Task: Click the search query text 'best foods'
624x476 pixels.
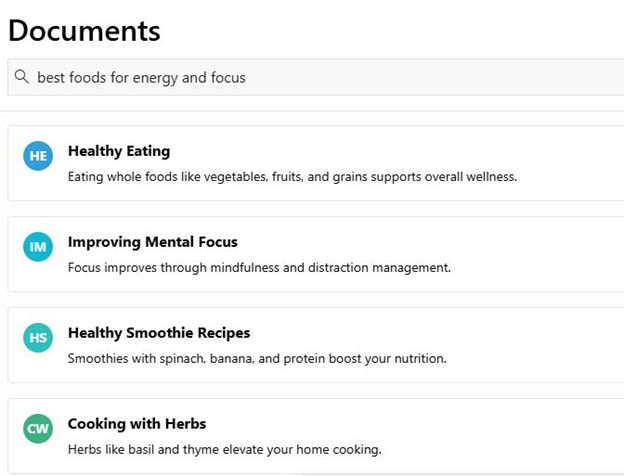Action: pyautogui.click(x=72, y=78)
